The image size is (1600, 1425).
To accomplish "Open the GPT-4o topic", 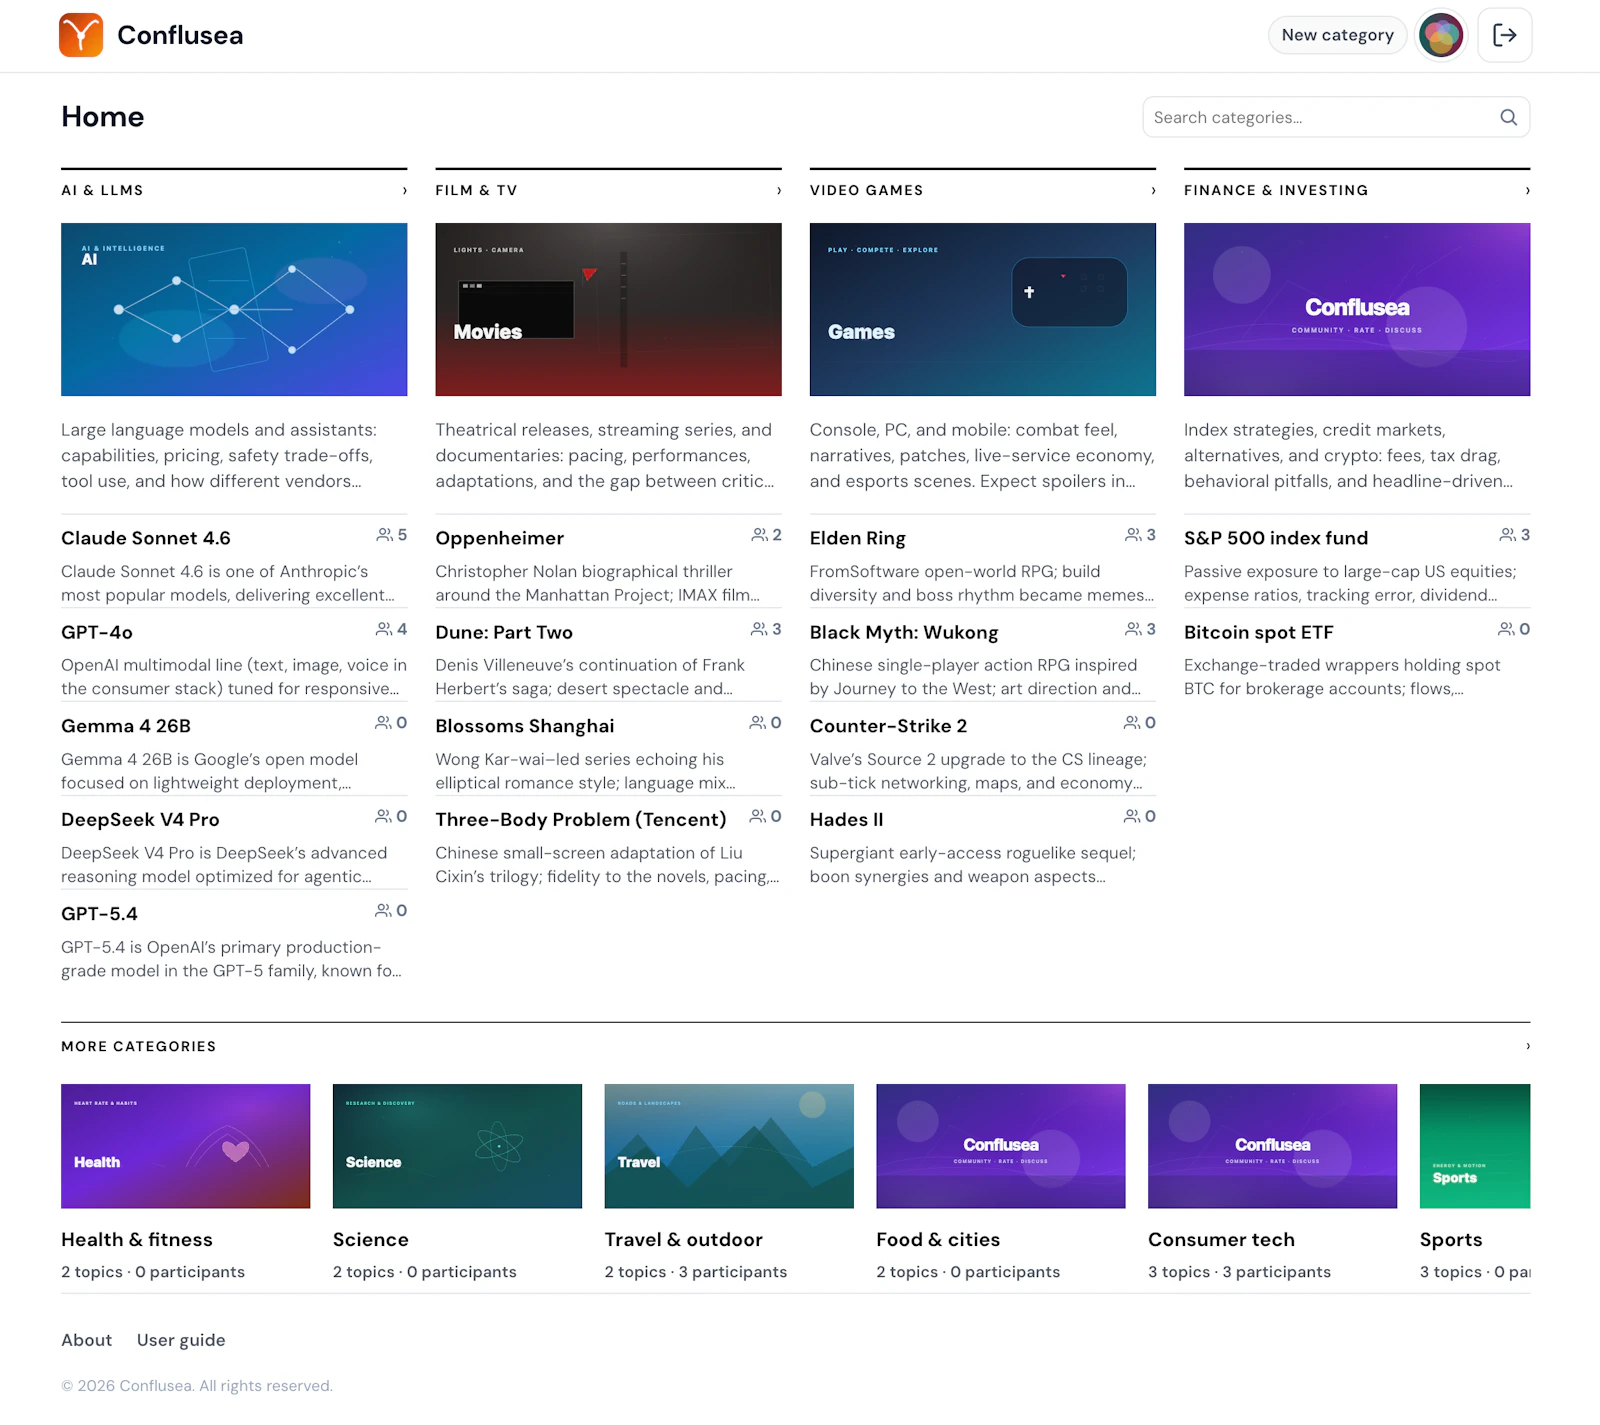I will click(x=97, y=632).
